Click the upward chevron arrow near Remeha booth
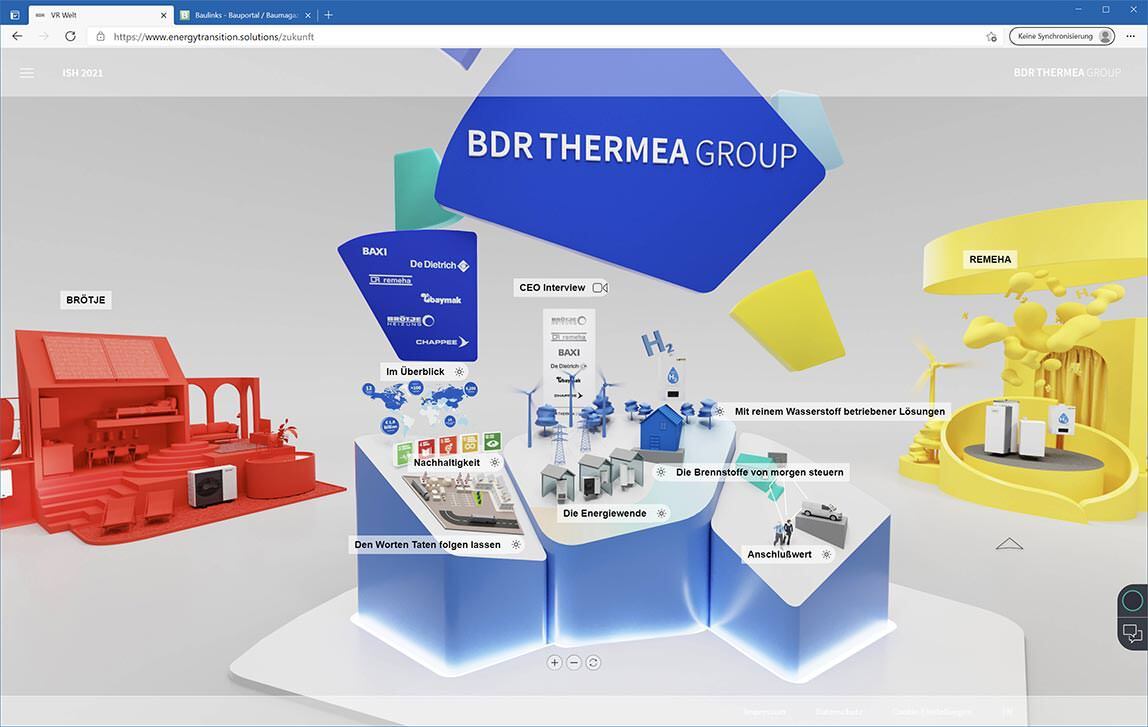Screen dimensions: 1148x727 (x=1009, y=543)
